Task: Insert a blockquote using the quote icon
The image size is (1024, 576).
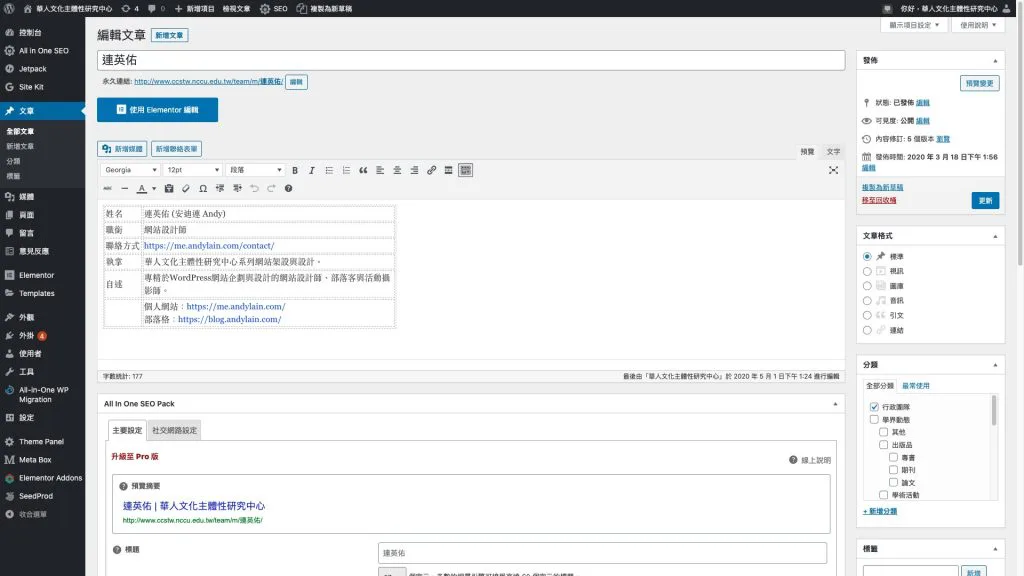Action: (363, 170)
